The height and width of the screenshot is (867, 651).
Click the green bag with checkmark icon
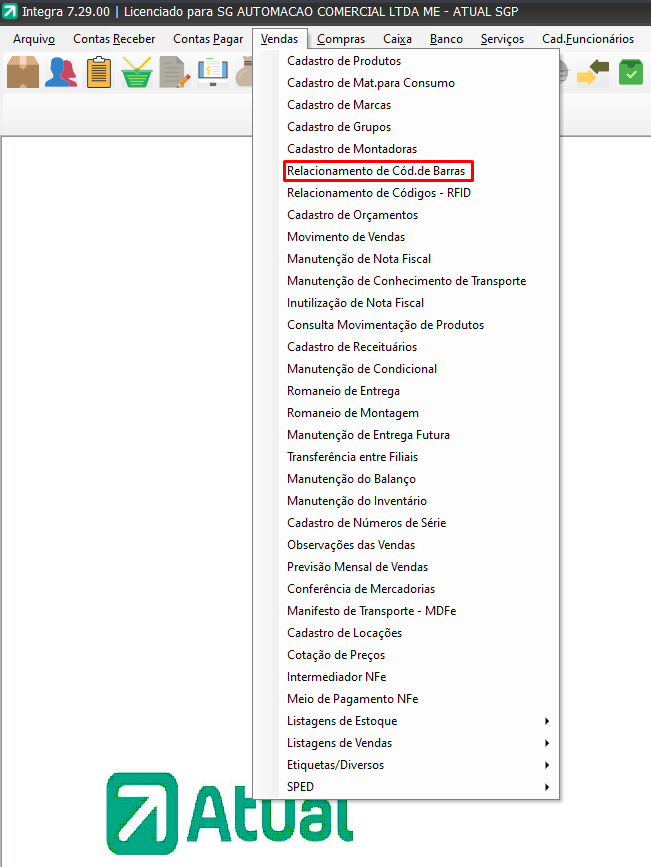[631, 72]
